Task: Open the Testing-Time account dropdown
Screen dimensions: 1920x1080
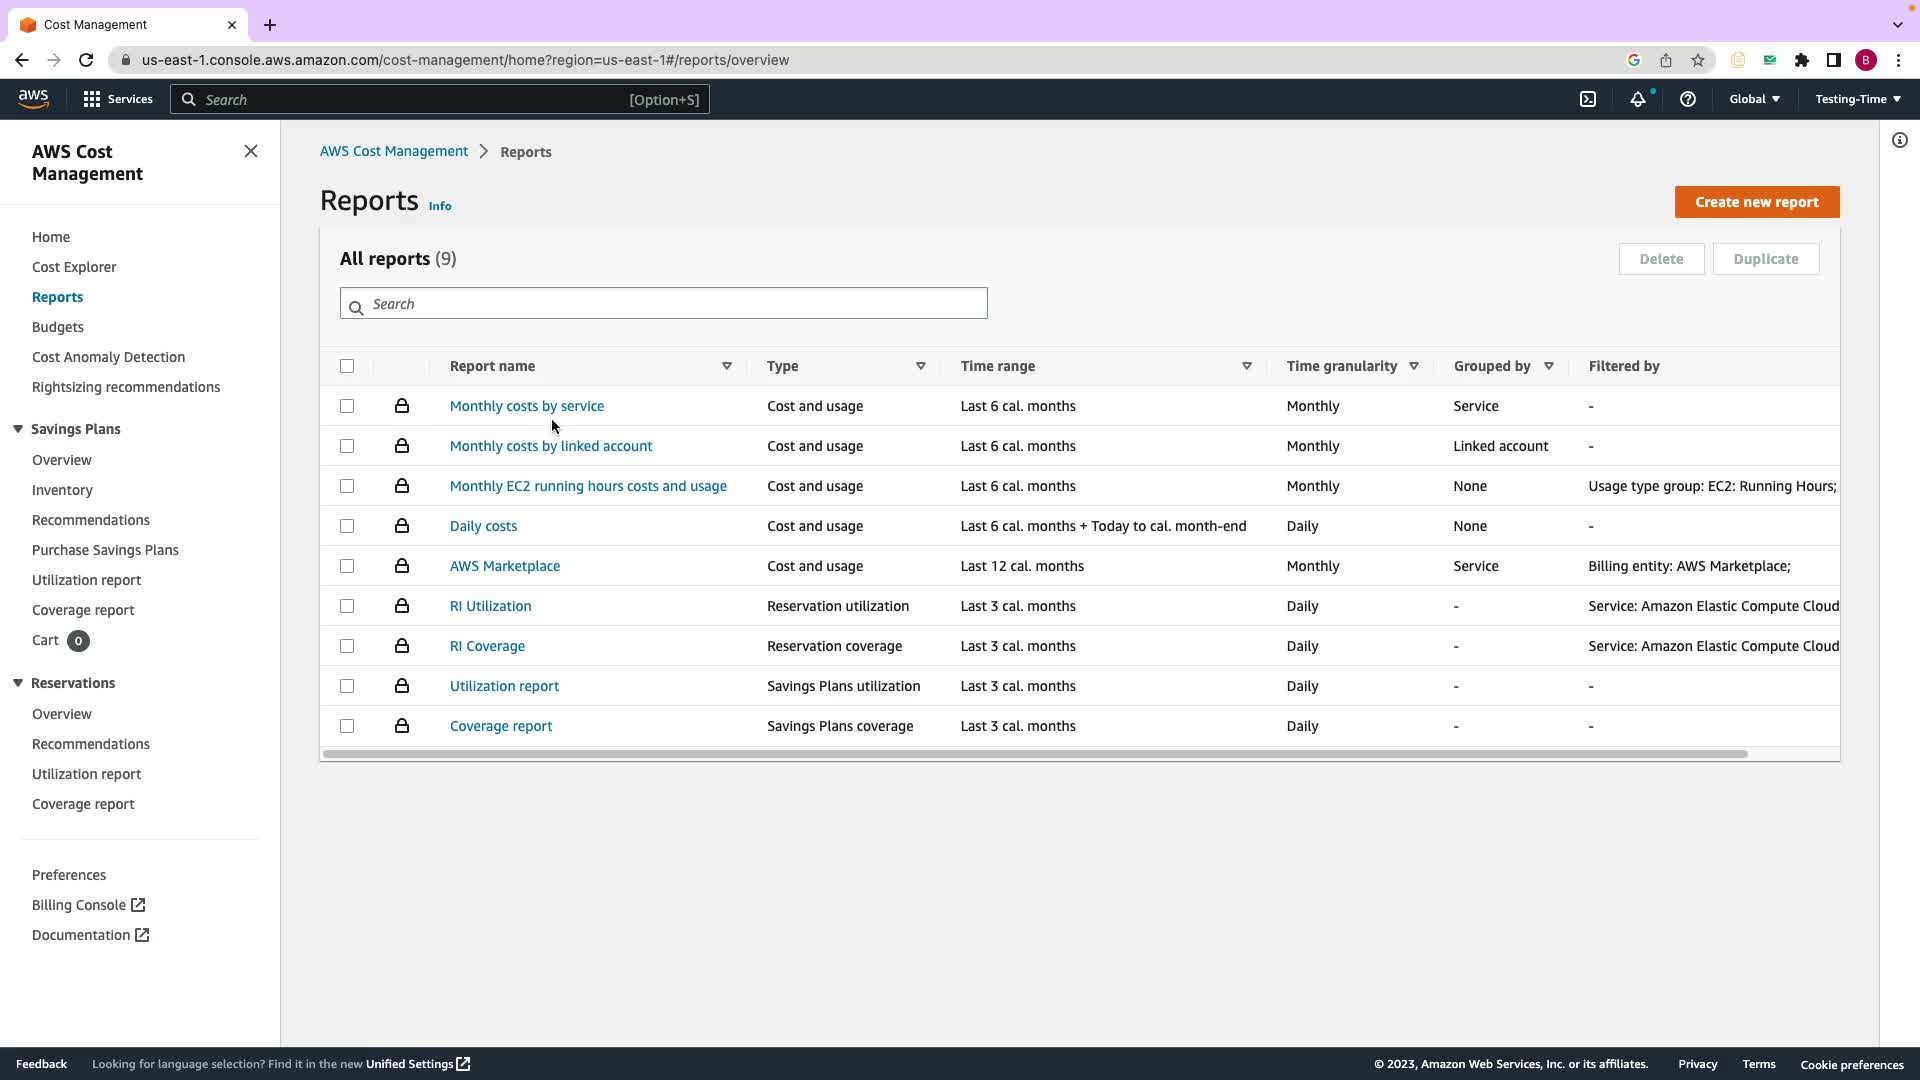Action: 1857,99
